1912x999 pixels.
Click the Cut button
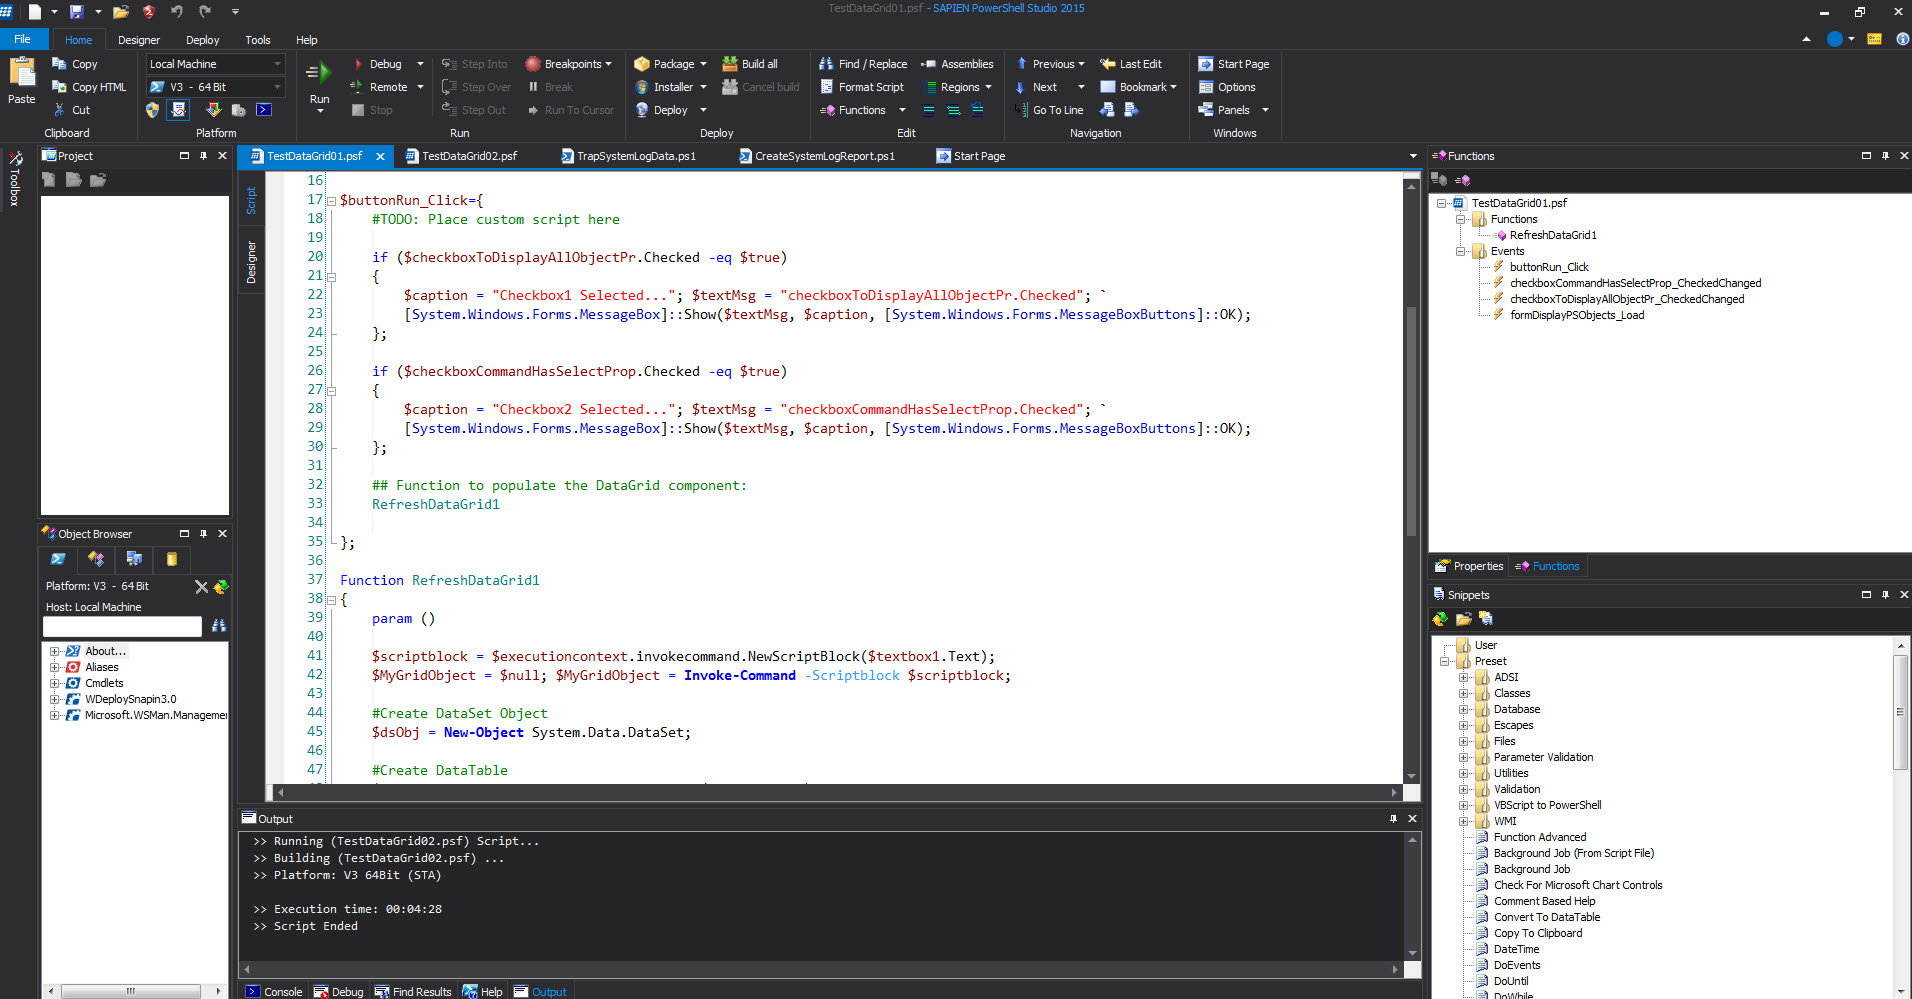[x=71, y=110]
